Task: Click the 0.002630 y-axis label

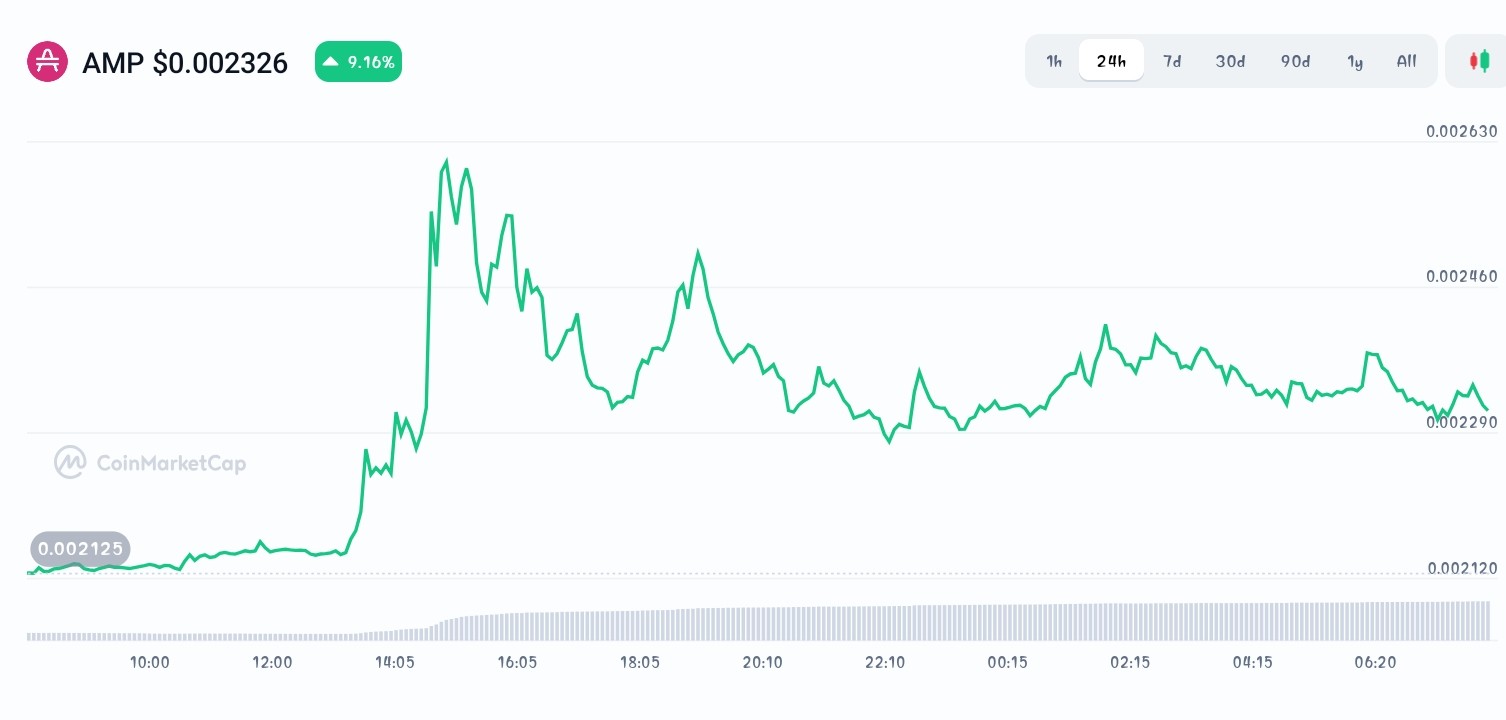Action: tap(1462, 131)
